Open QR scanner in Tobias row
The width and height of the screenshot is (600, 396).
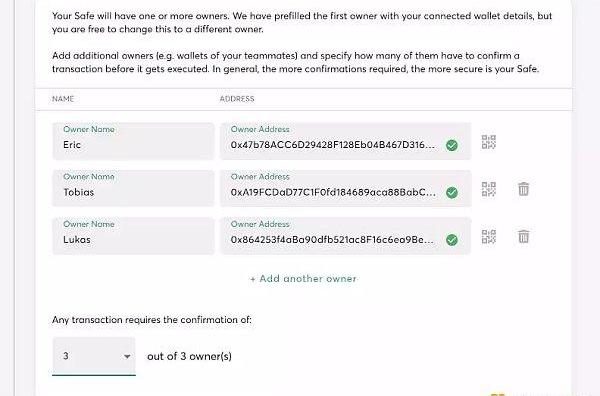click(489, 189)
